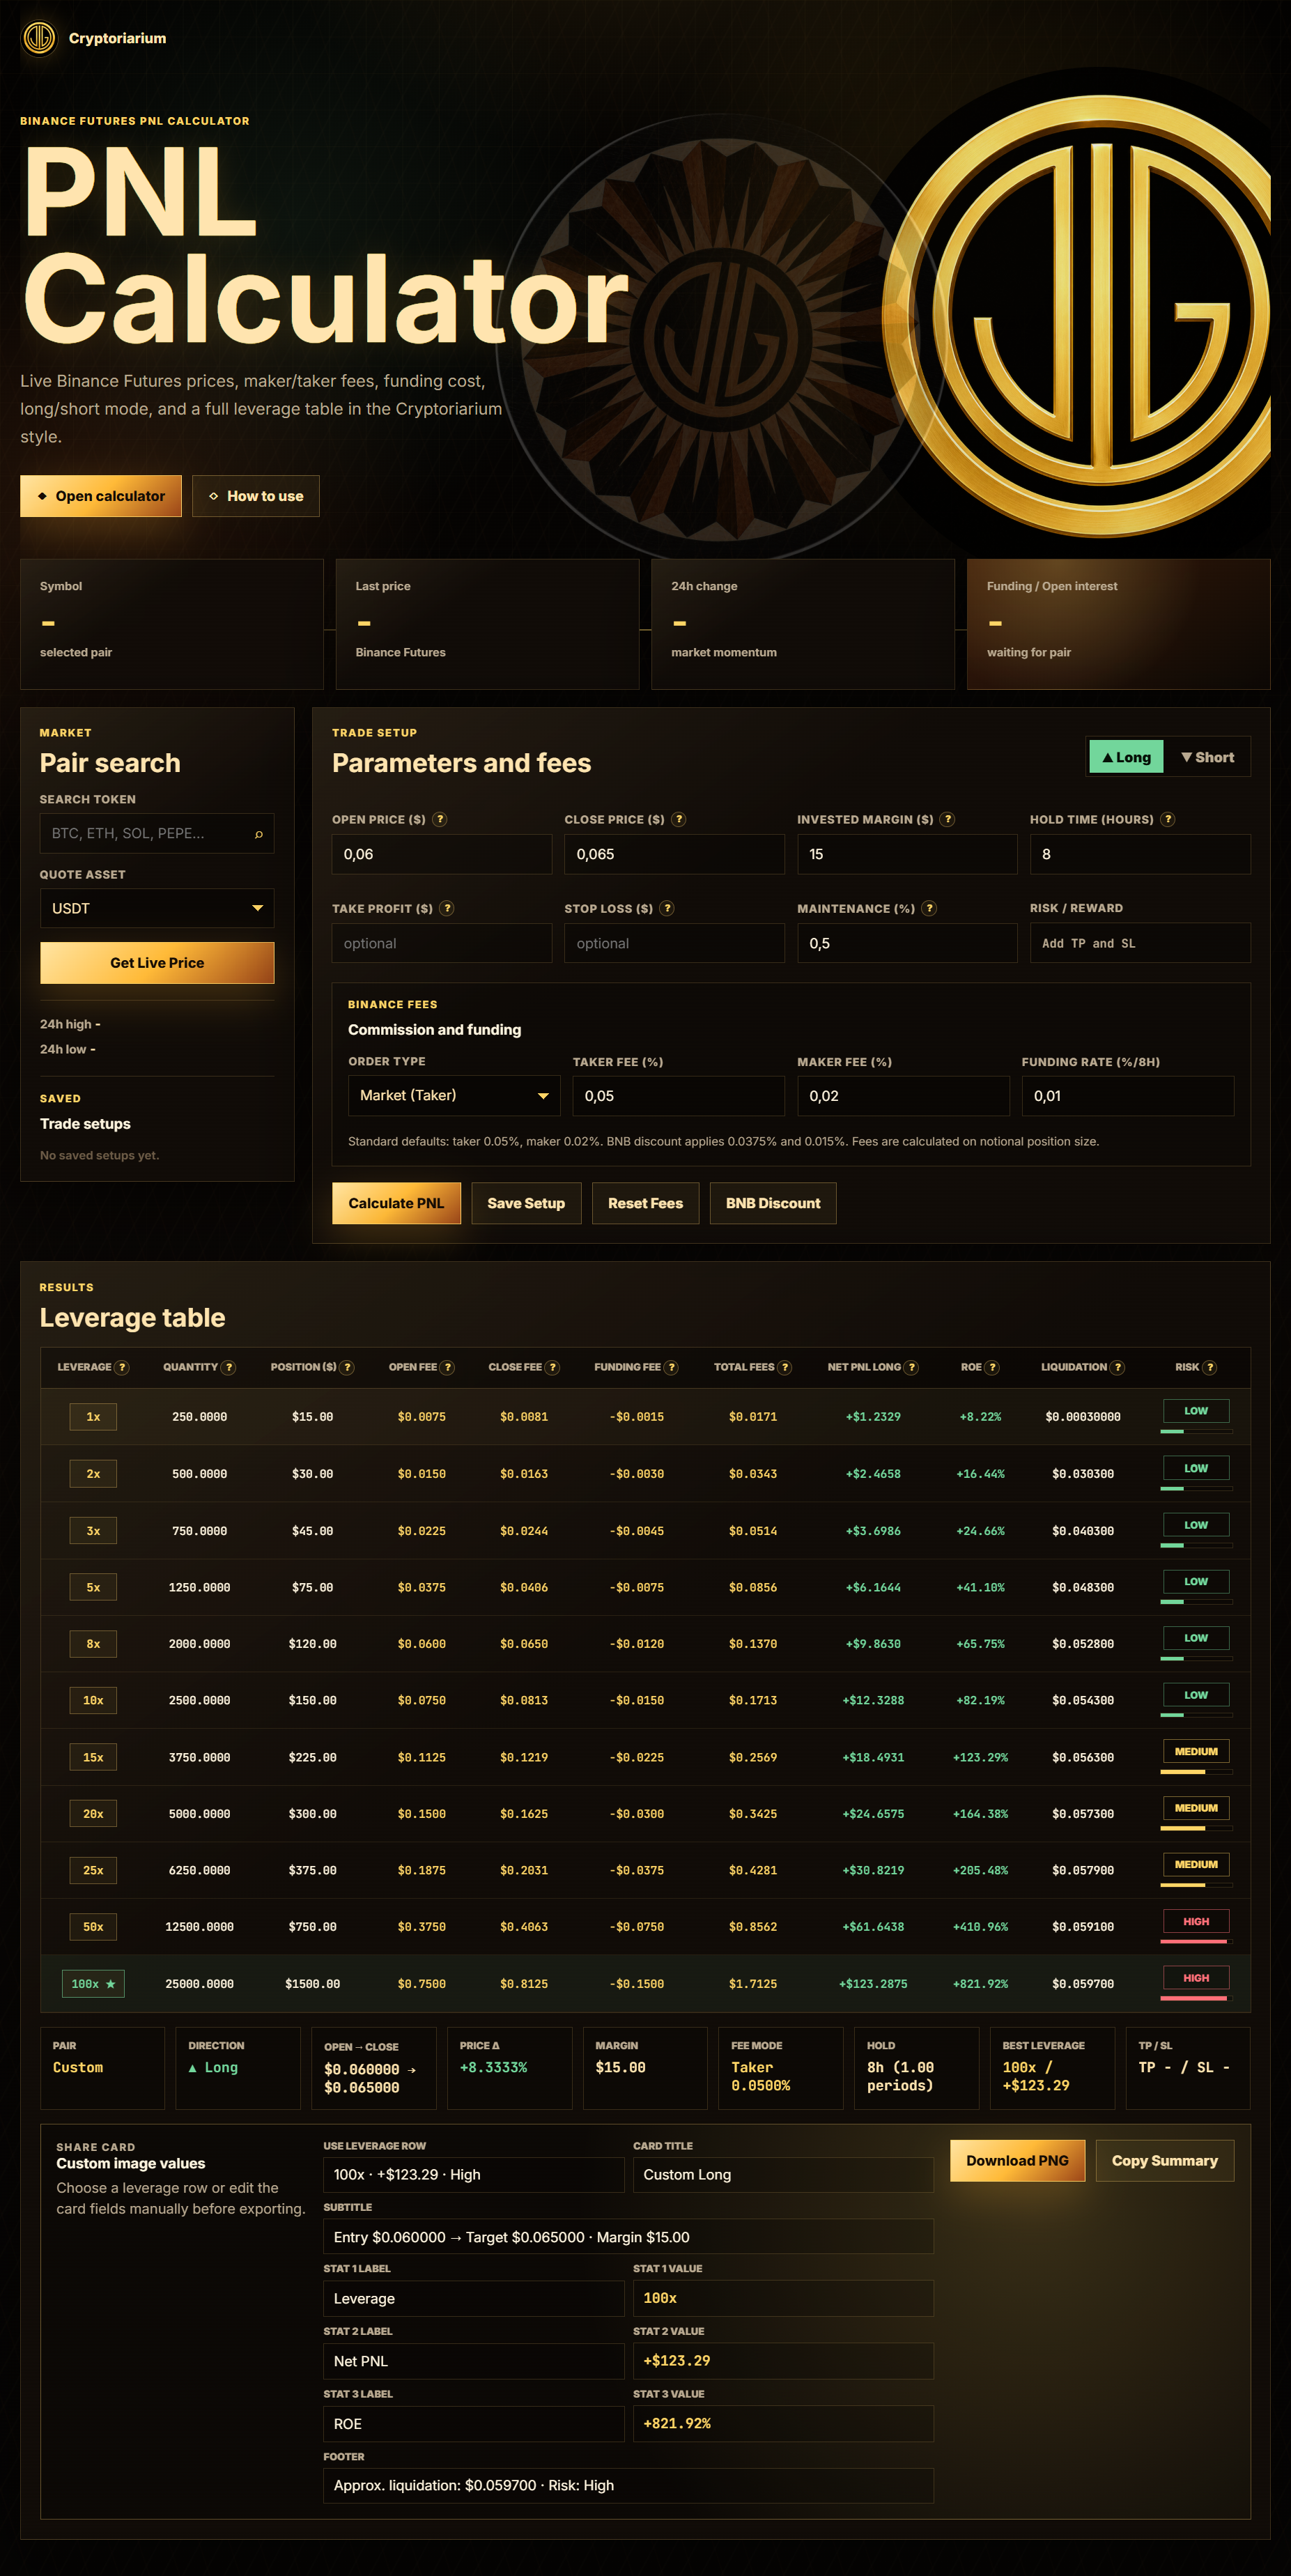1291x2576 pixels.
Task: Click the Card Title input field
Action: (x=783, y=2174)
